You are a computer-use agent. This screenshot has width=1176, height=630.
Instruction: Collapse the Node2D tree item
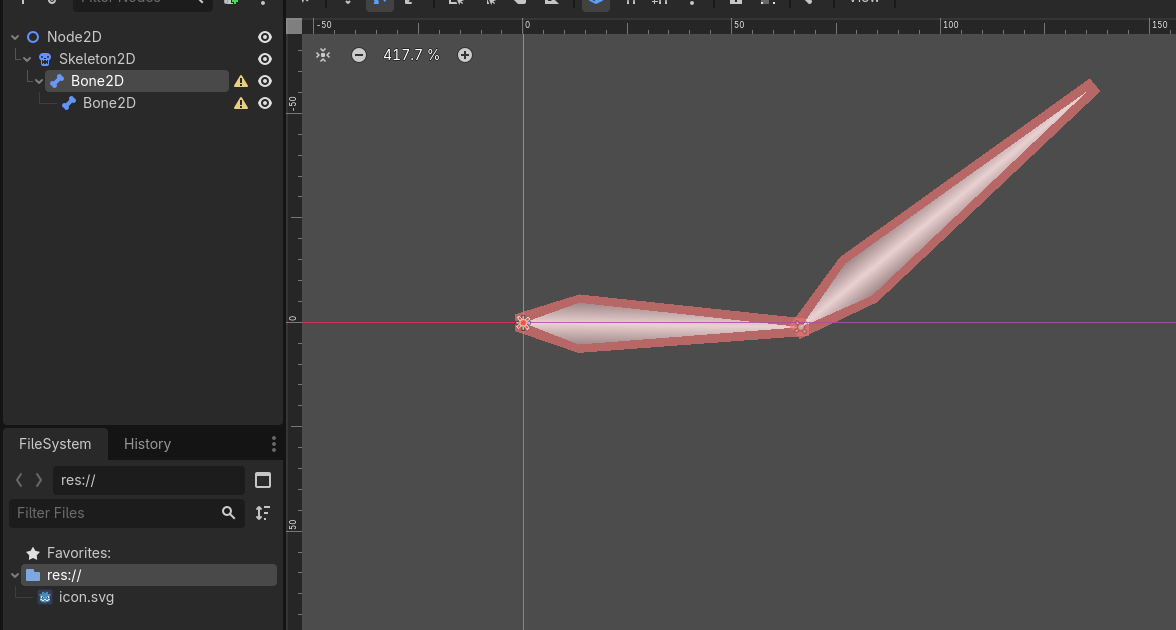[15, 37]
